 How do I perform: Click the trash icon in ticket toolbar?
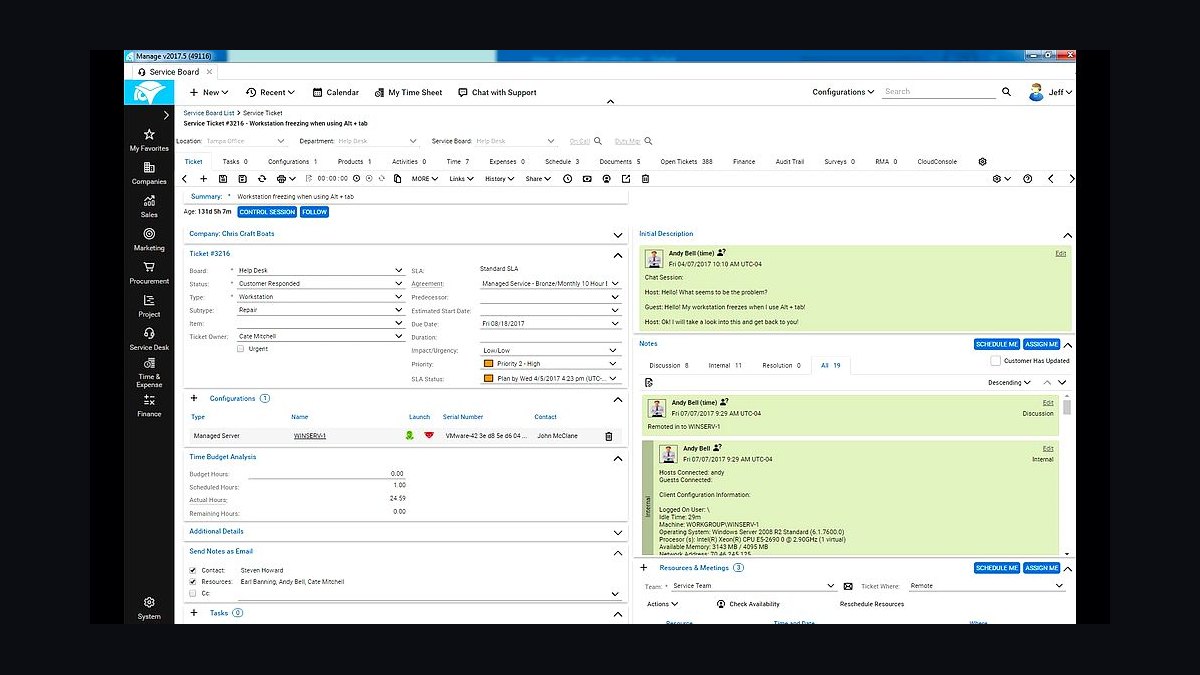[645, 179]
